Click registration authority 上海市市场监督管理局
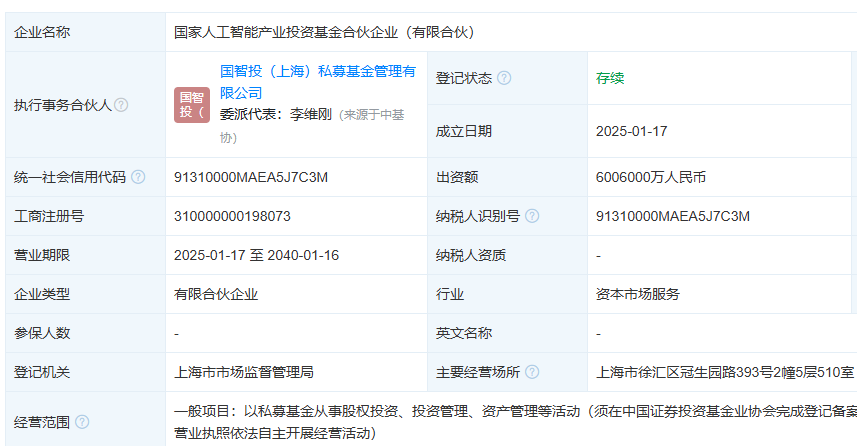857x446 pixels. (244, 372)
